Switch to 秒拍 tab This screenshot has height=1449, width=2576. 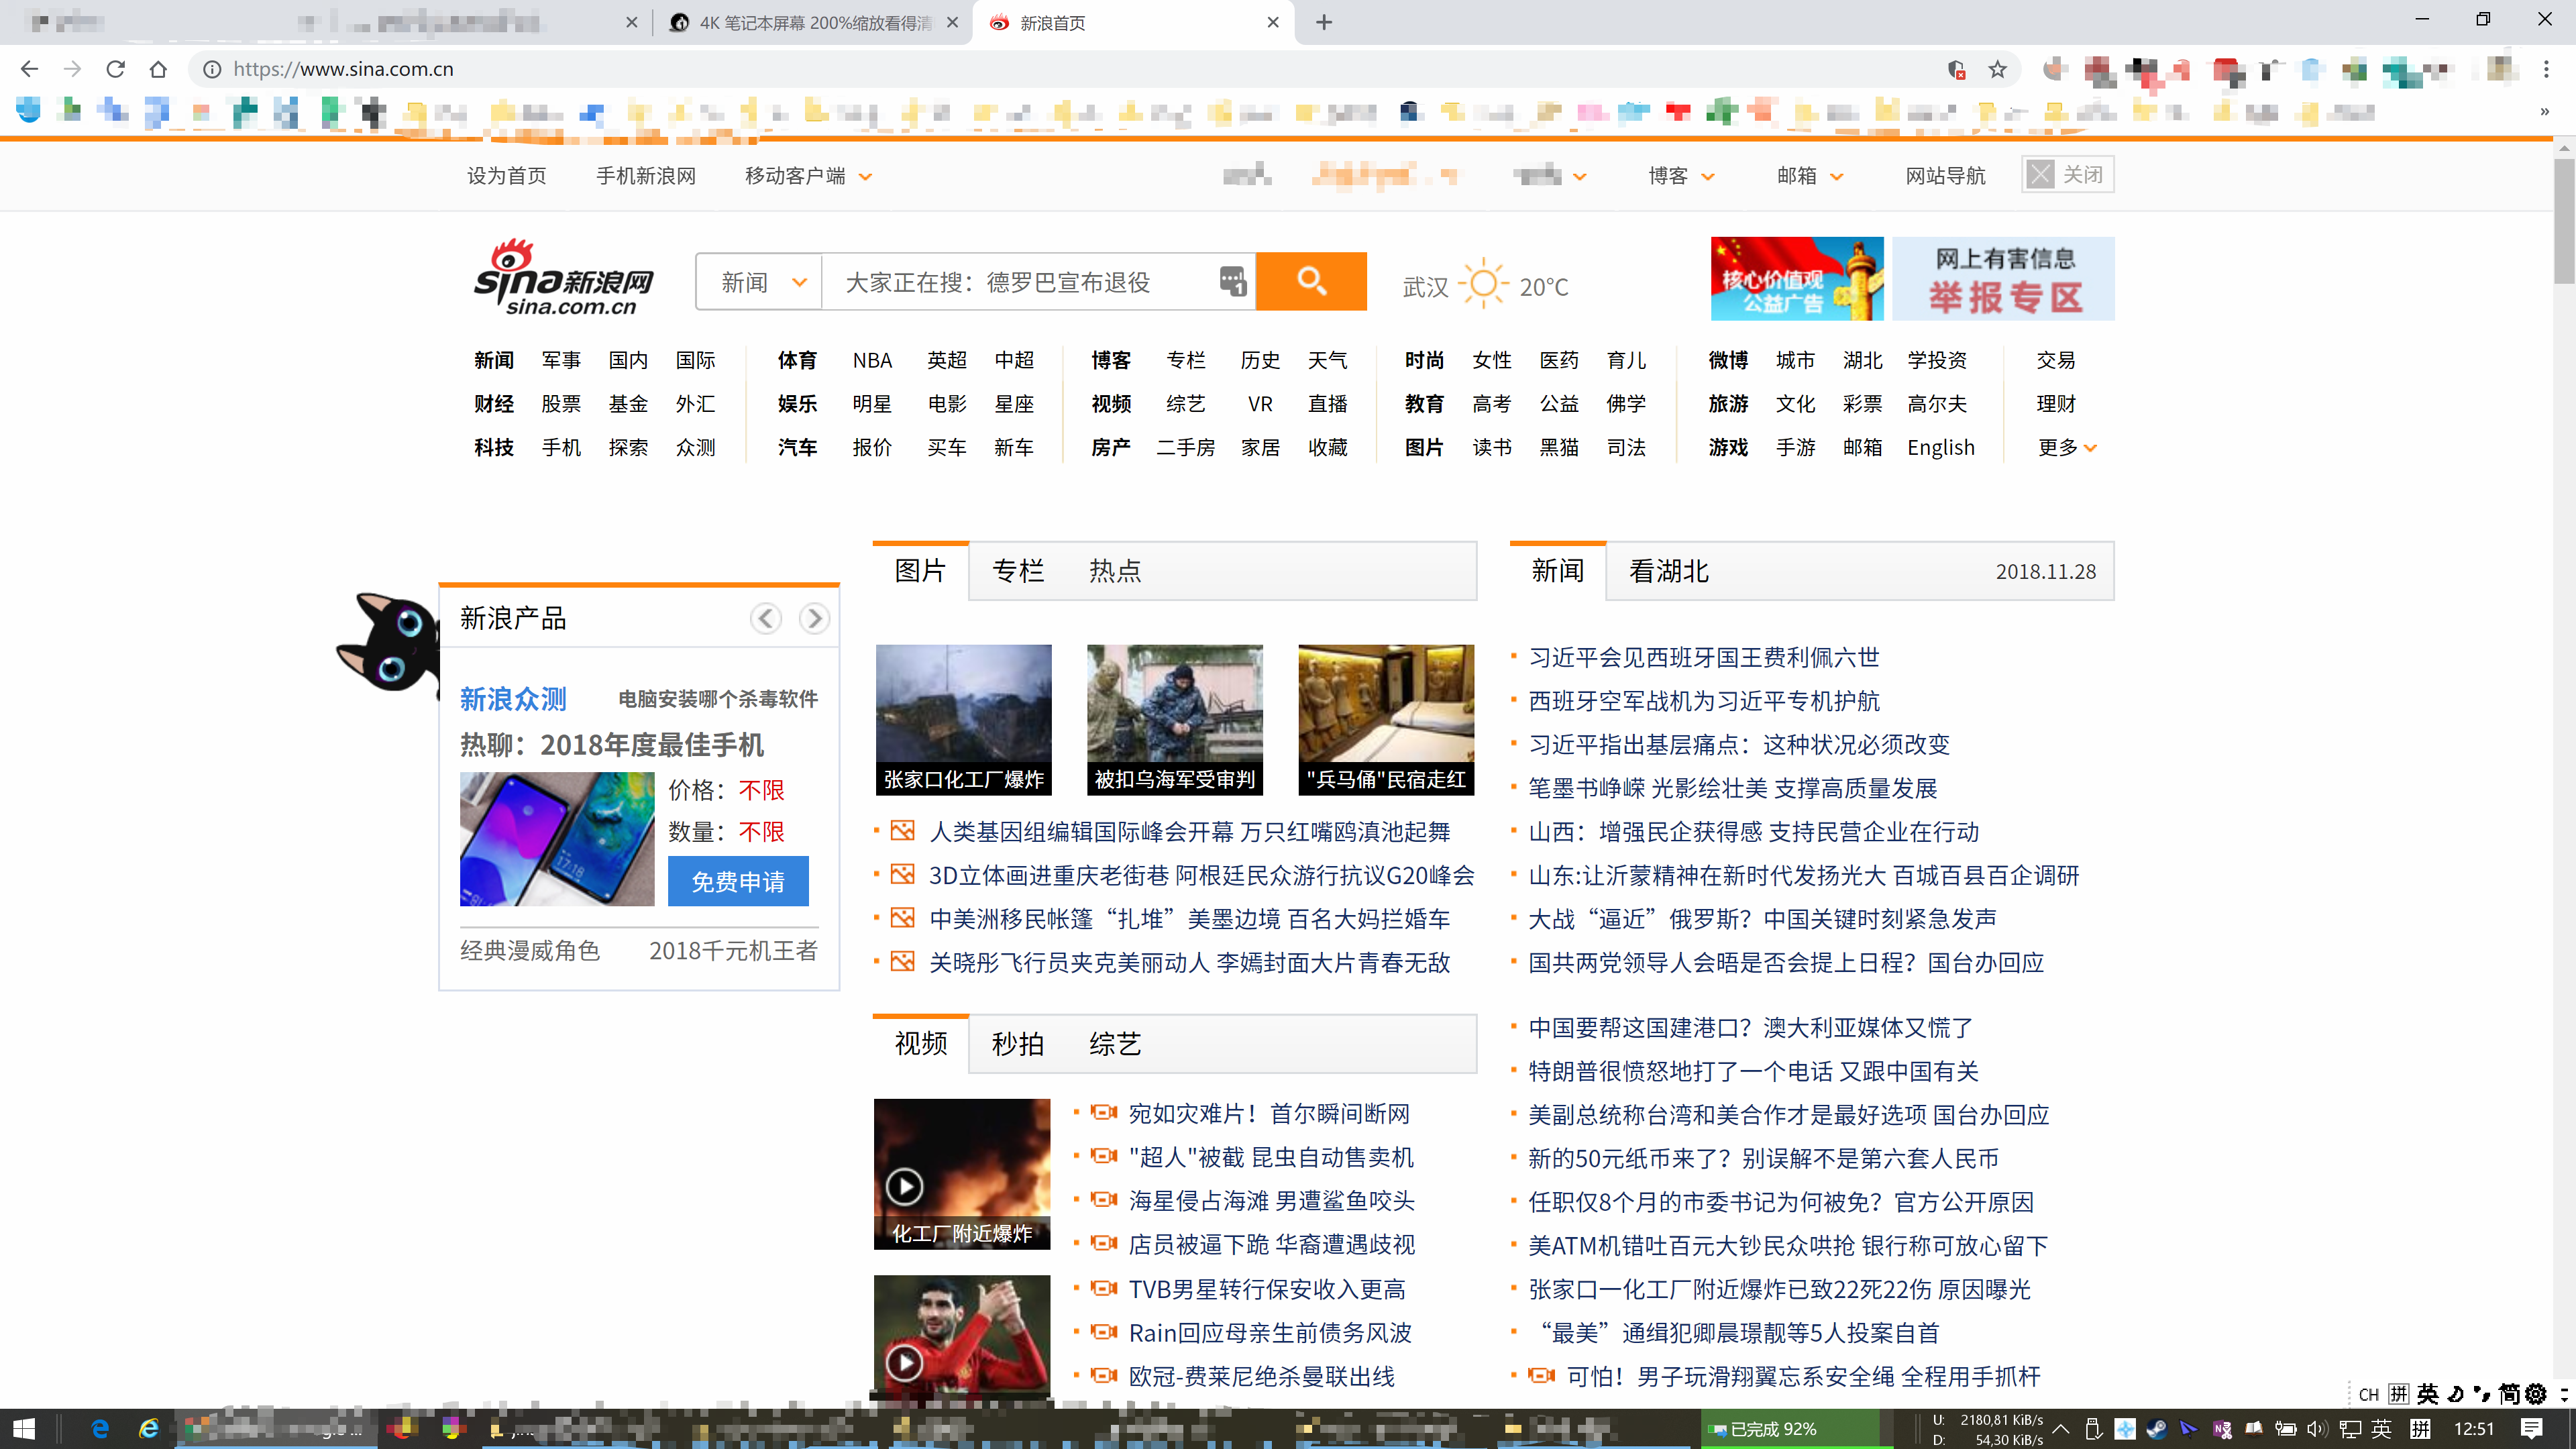[x=1018, y=1043]
